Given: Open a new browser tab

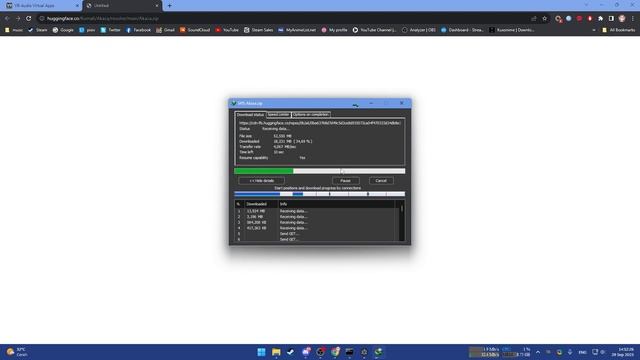Looking at the screenshot, I should [x=169, y=6].
